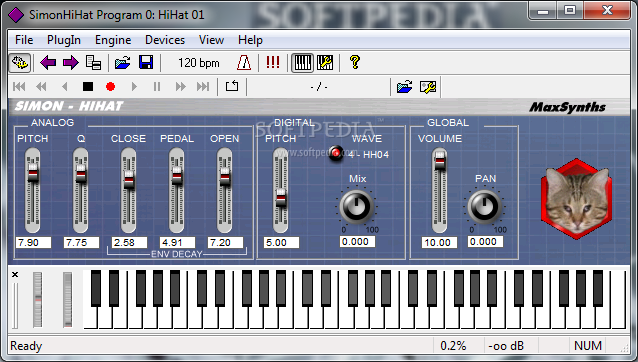Open the Help menu
The width and height of the screenshot is (638, 362).
[250, 40]
